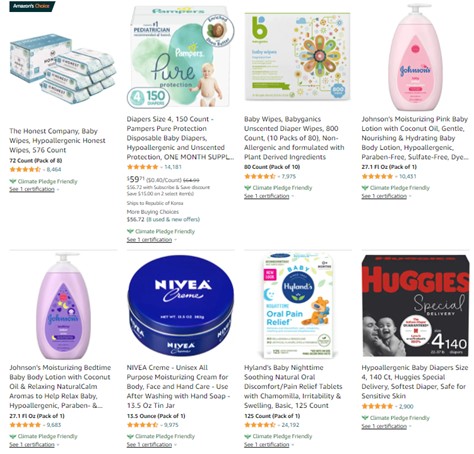Open star ratings for Hyland's tablets
Screen dimensions: 474x454
(260, 425)
